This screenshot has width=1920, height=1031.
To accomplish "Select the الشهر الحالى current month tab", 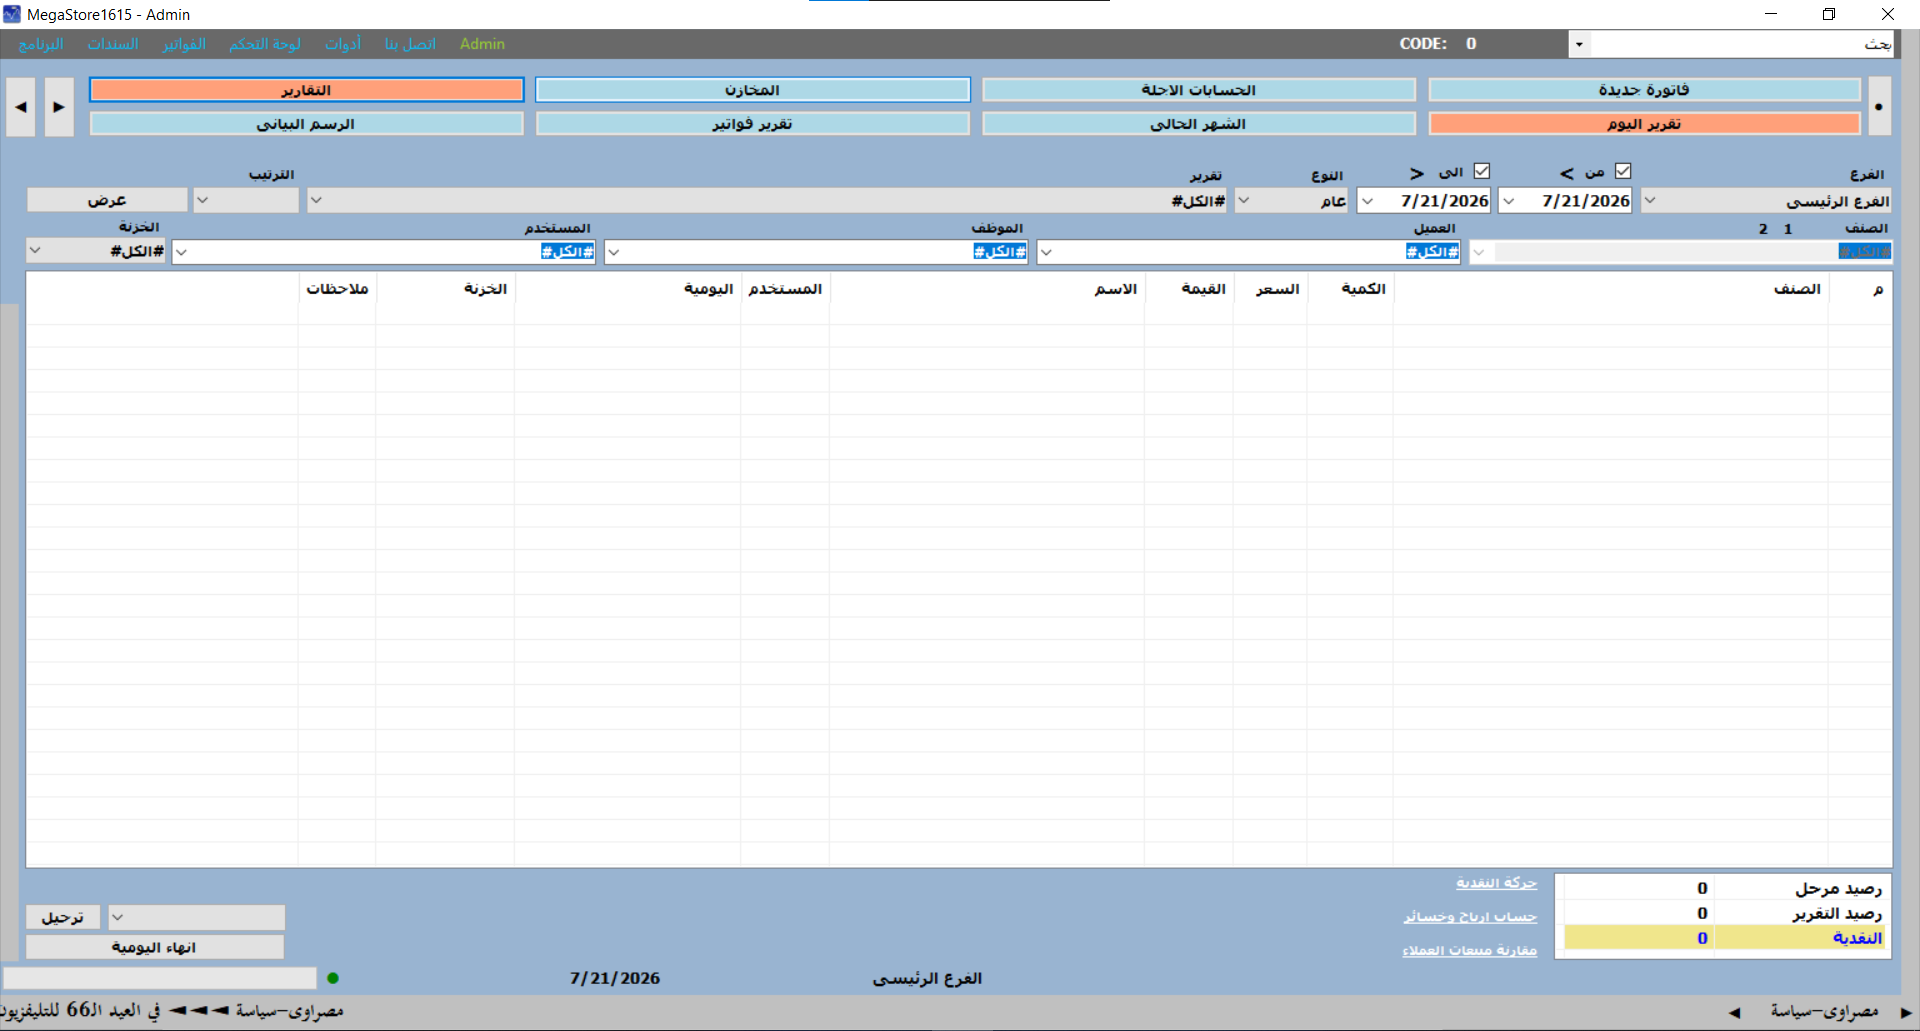I will click(1199, 124).
